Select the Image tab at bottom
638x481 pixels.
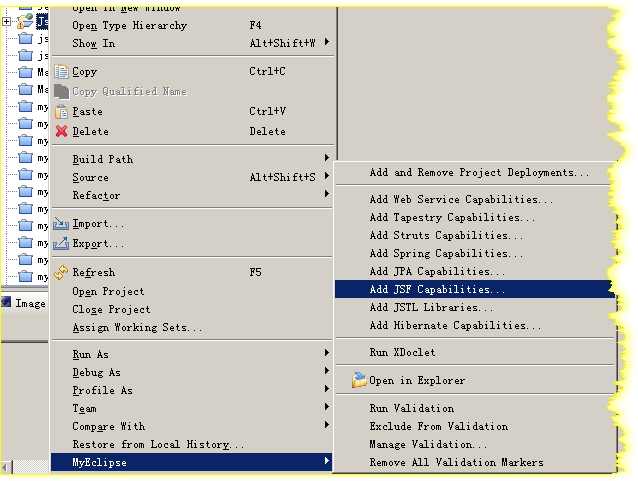pyautogui.click(x=24, y=303)
